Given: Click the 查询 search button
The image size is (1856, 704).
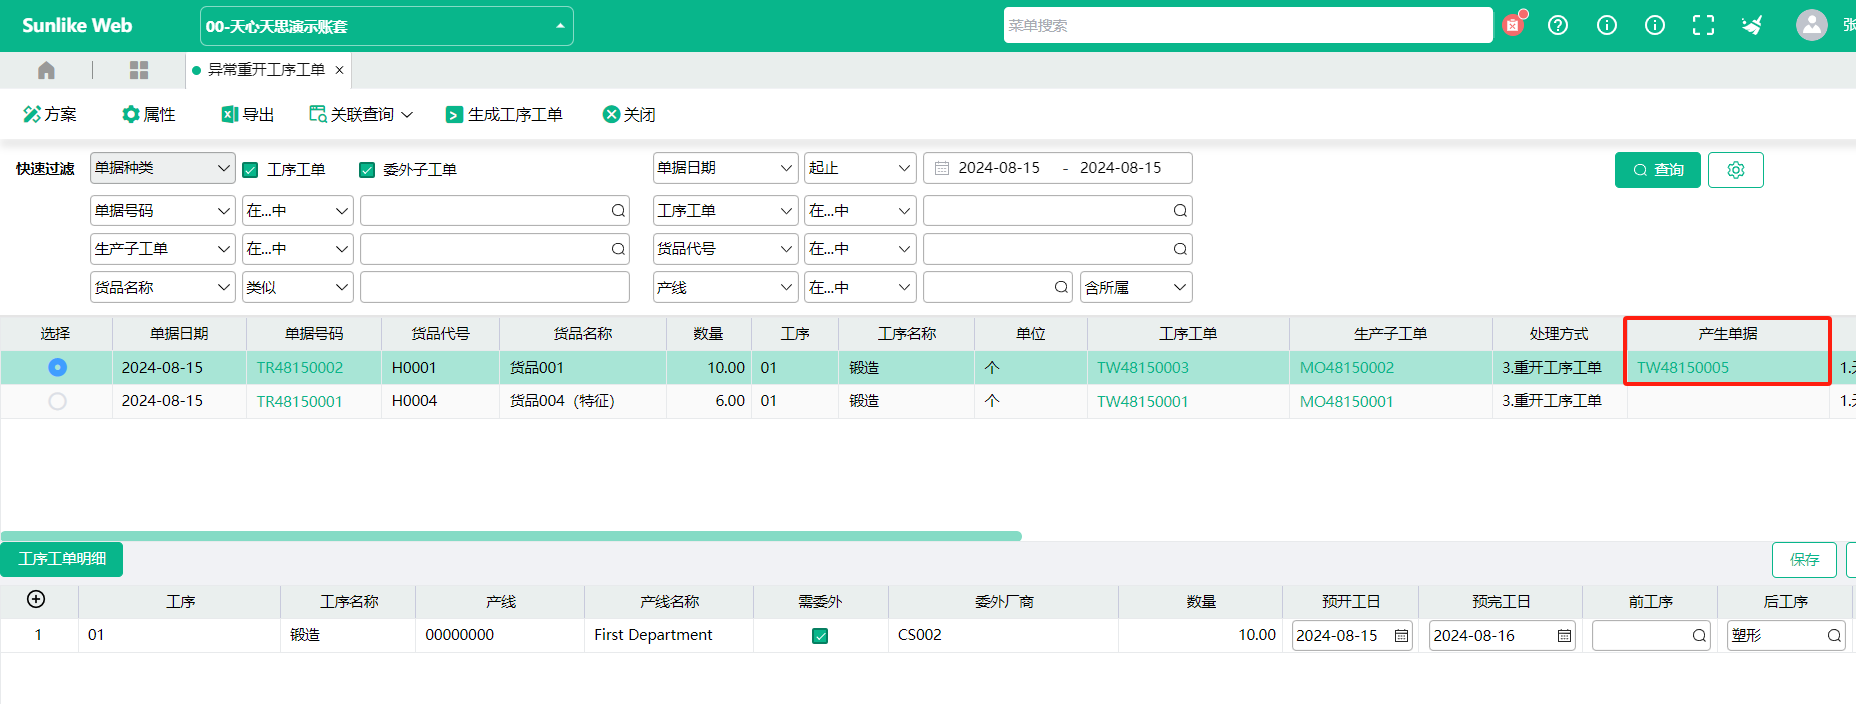Looking at the screenshot, I should click(x=1658, y=170).
